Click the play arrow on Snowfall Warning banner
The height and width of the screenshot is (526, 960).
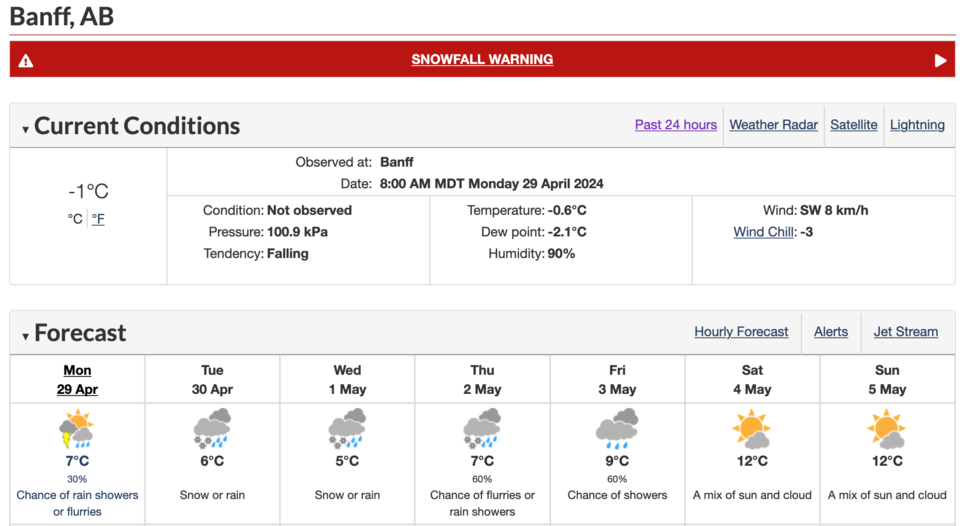coord(940,61)
